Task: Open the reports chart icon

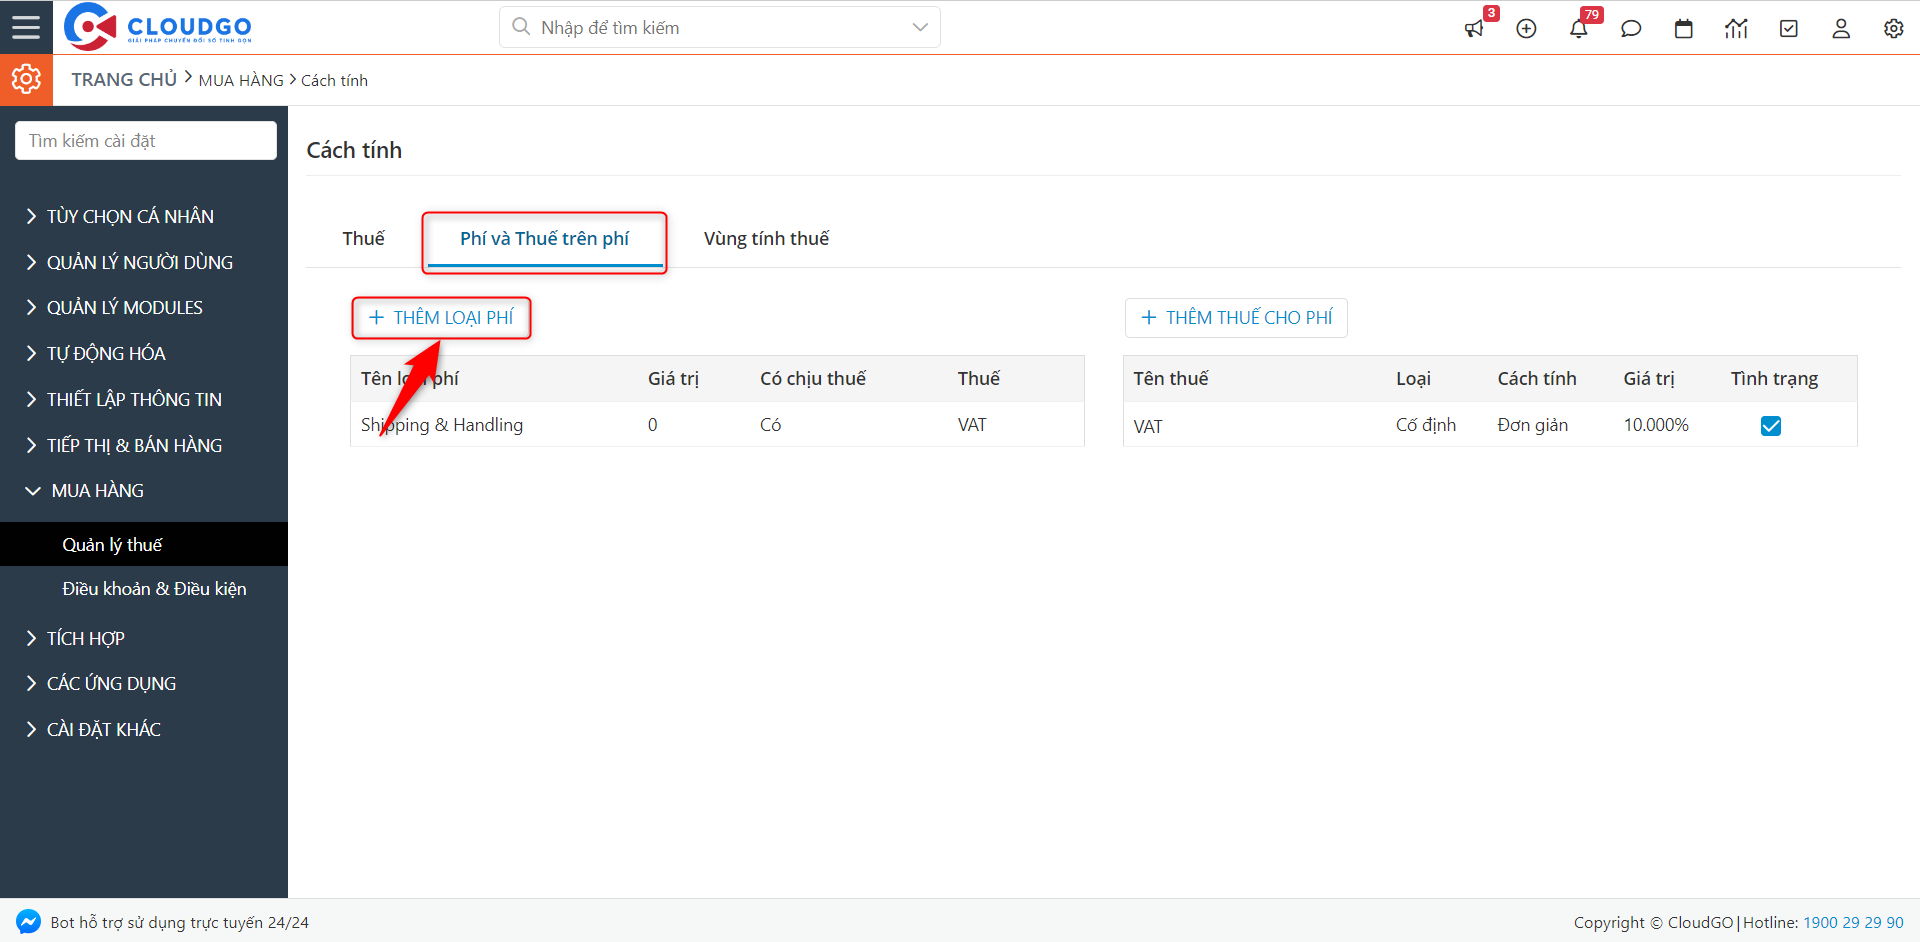Action: click(1736, 29)
